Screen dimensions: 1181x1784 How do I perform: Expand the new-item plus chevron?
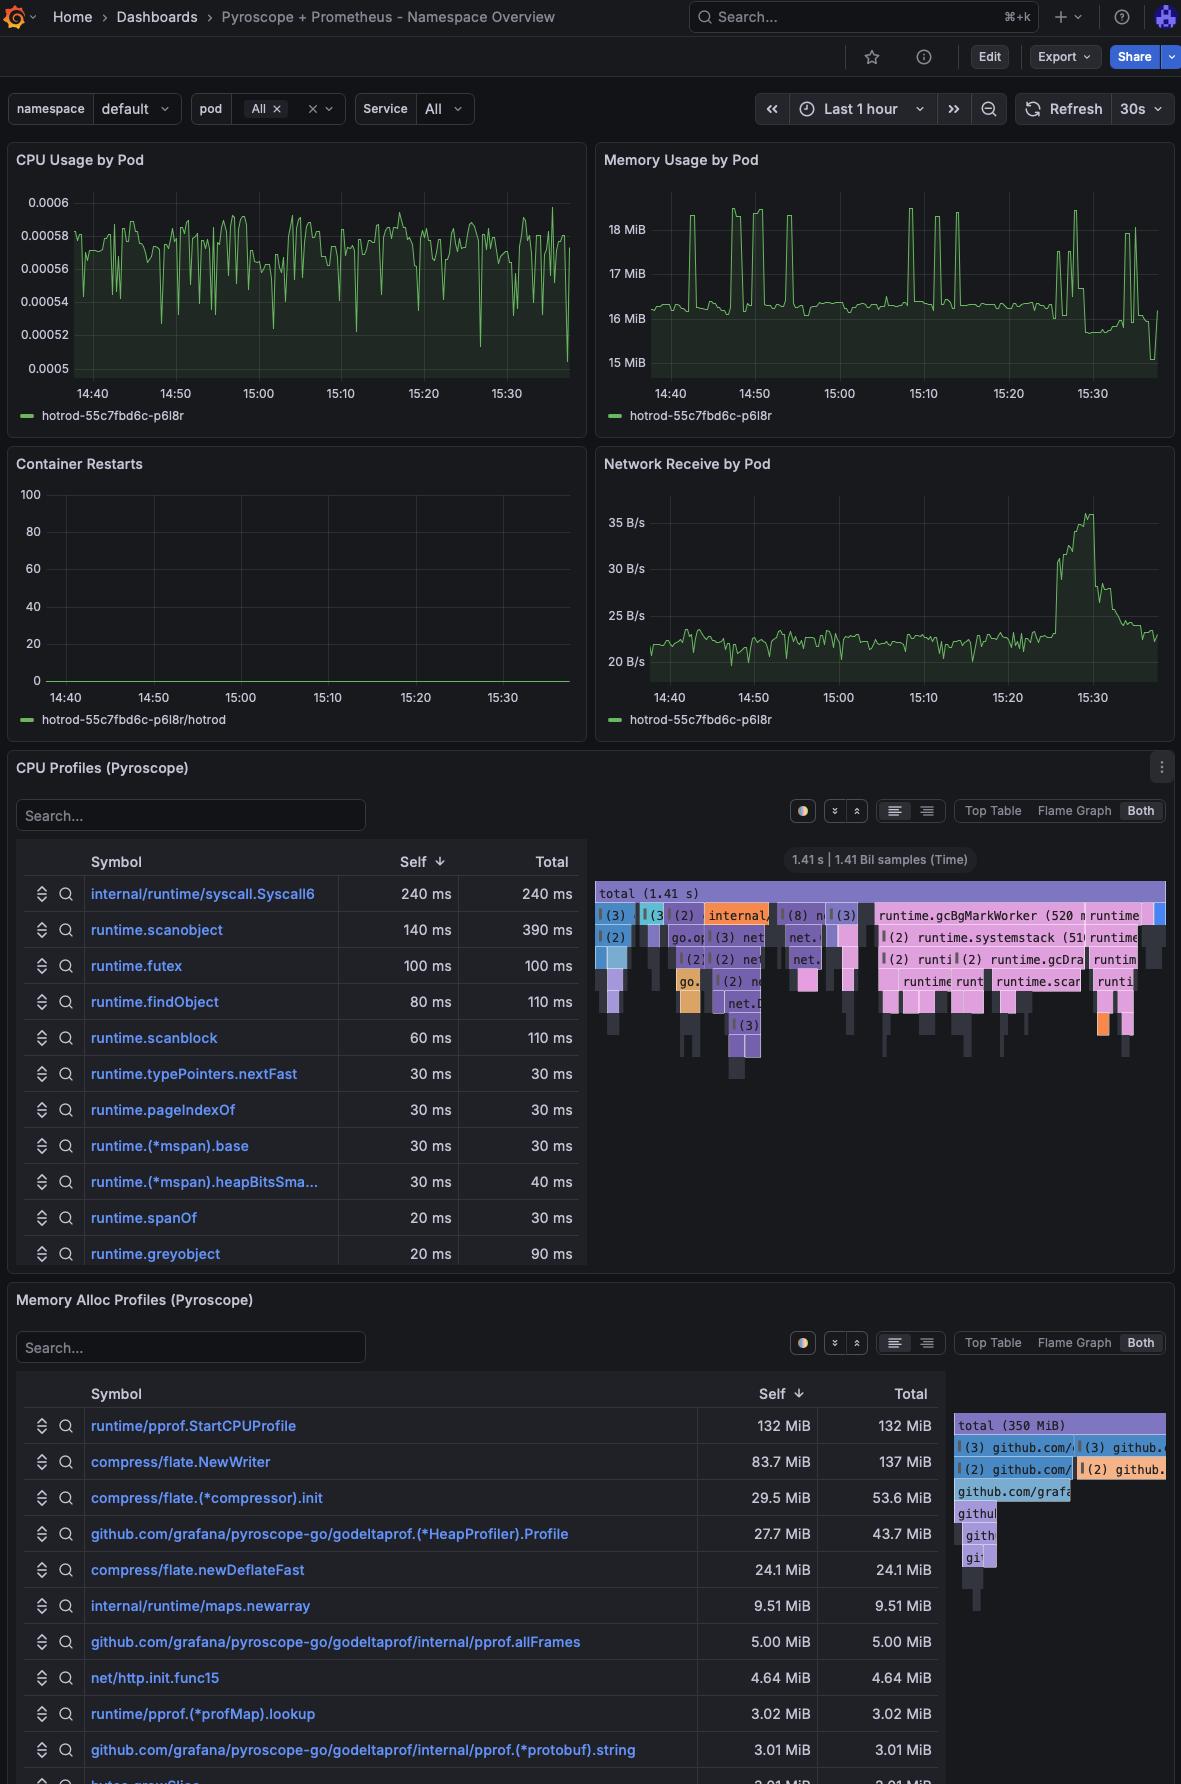1078,17
